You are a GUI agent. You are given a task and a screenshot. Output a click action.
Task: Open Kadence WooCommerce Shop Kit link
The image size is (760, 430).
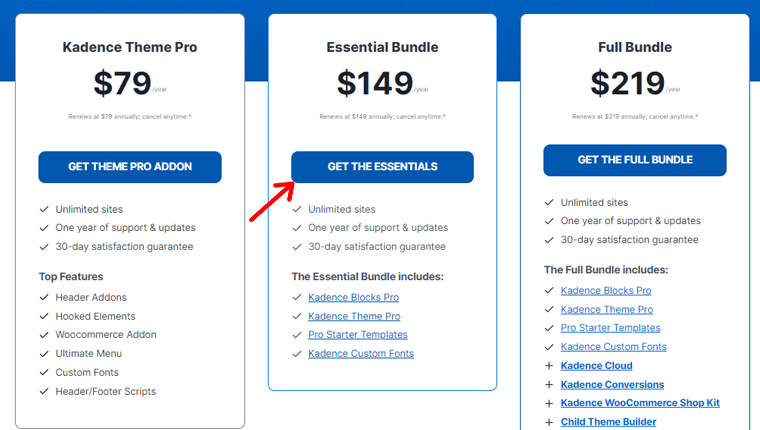(640, 403)
